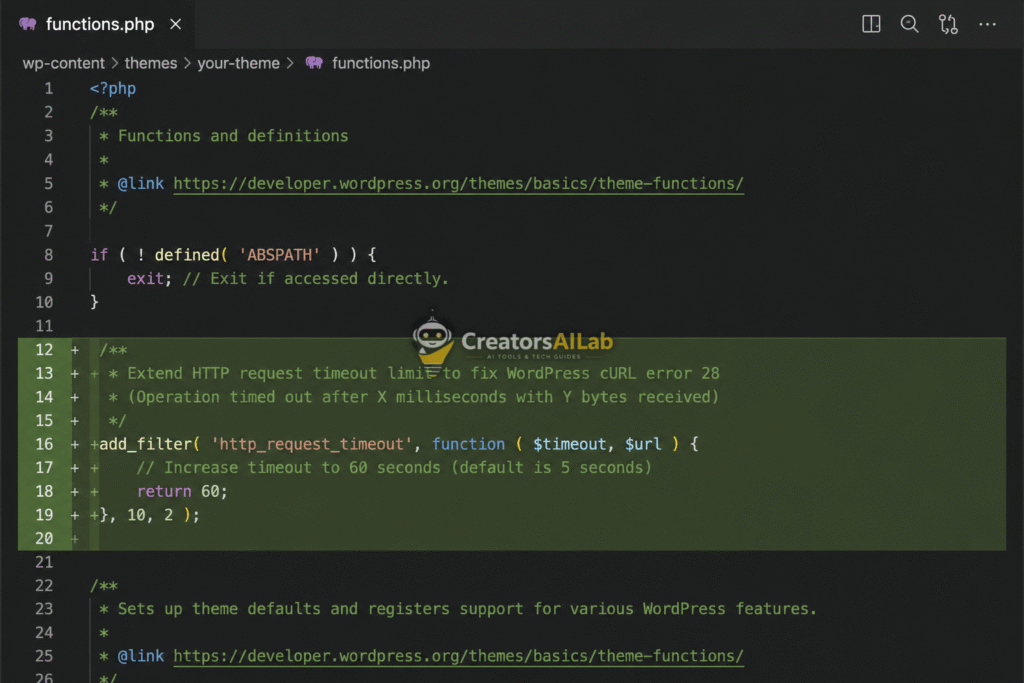1024x683 pixels.
Task: Open the compare changes icon
Action: click(x=948, y=24)
